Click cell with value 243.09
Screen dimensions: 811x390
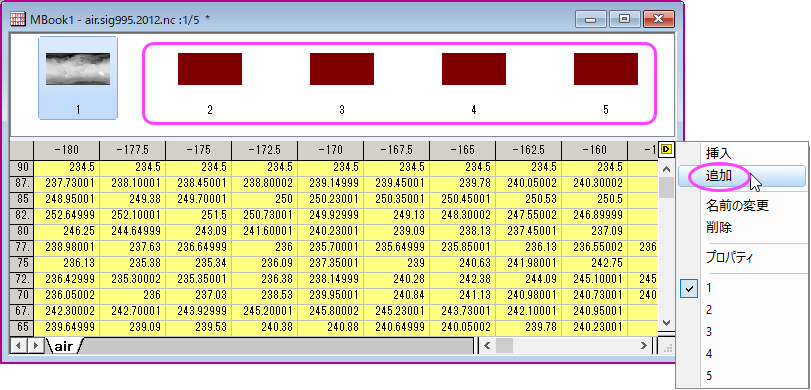pos(199,232)
